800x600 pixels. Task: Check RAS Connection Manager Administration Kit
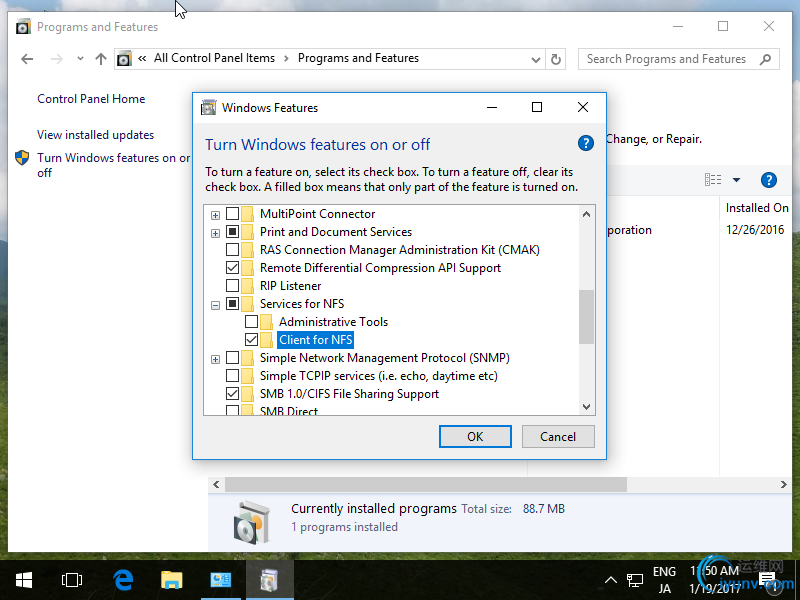[x=232, y=249]
